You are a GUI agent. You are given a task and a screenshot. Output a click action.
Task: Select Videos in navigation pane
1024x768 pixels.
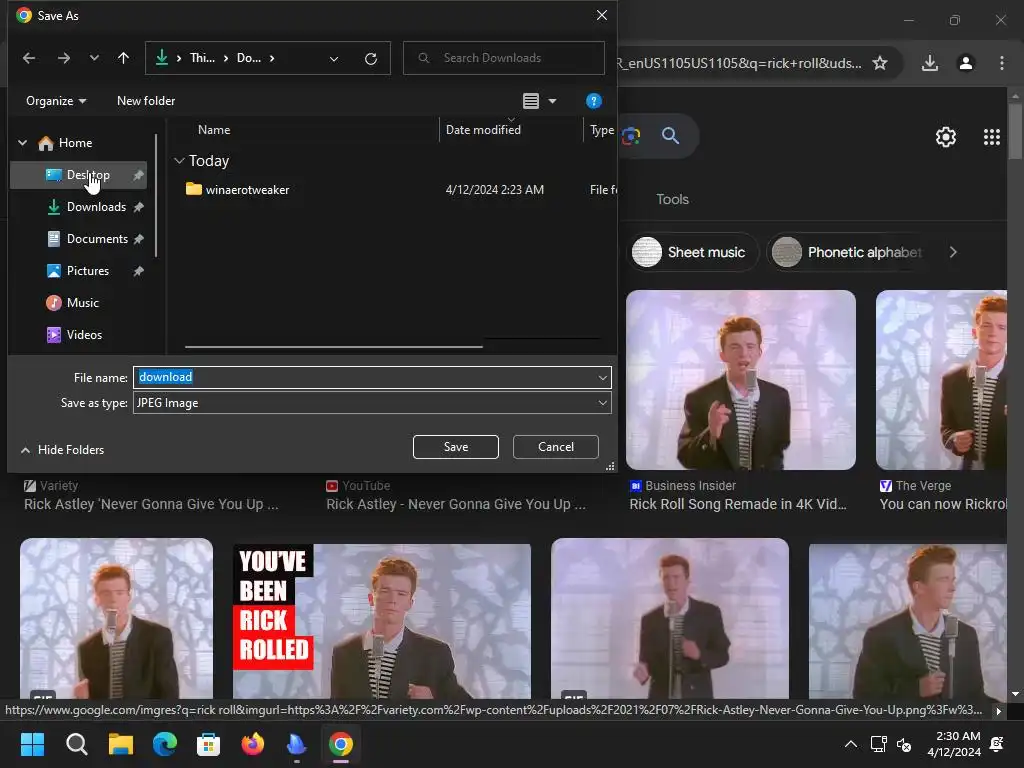click(84, 335)
